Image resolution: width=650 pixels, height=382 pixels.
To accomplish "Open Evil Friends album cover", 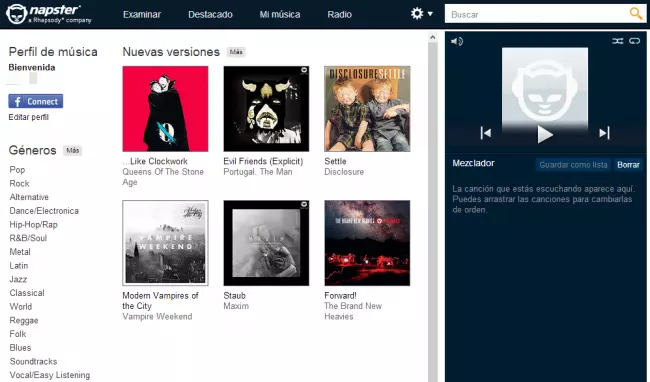I will pos(266,109).
